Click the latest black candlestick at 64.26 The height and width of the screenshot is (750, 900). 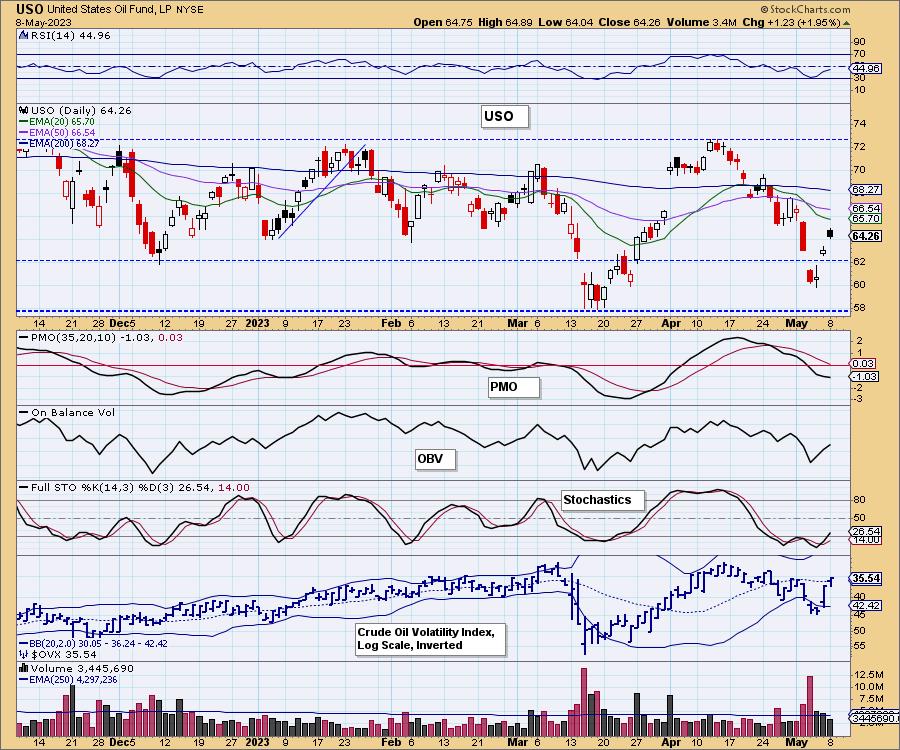830,233
